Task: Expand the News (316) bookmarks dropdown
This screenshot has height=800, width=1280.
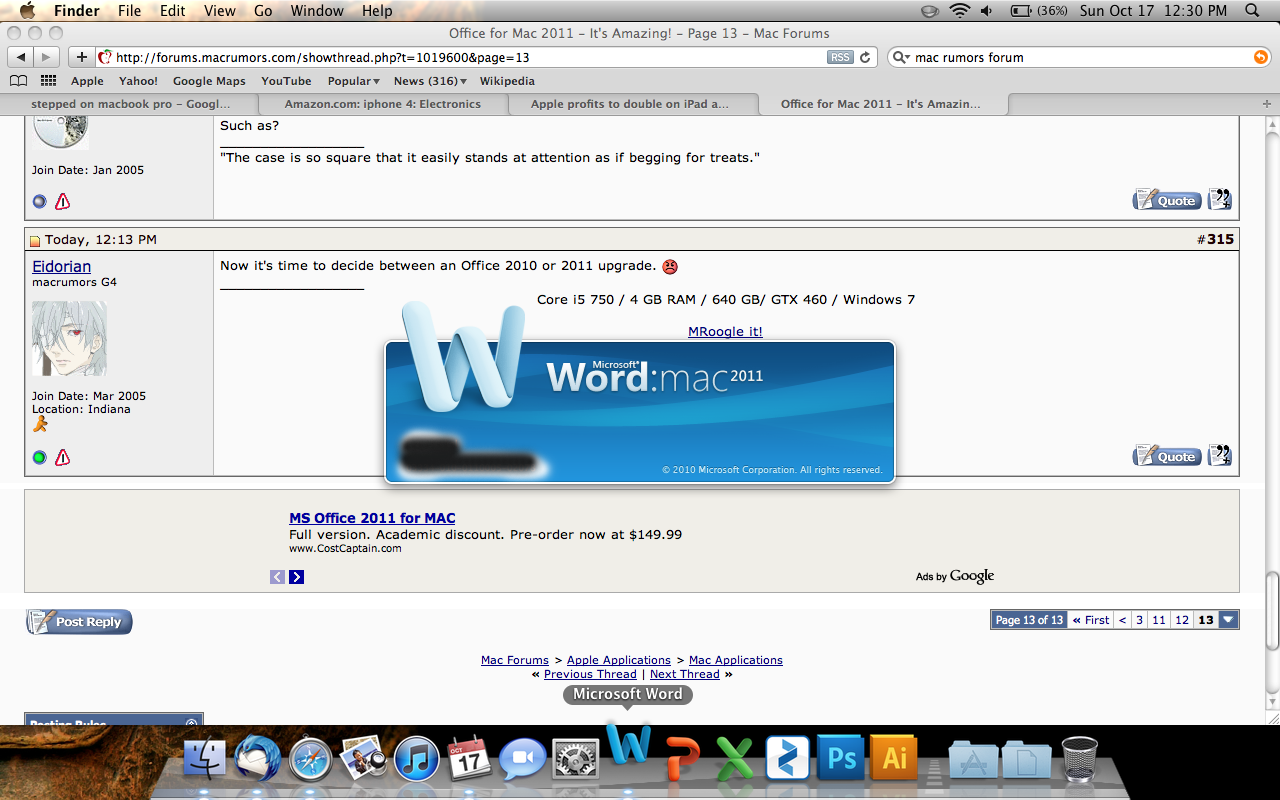Action: coord(430,81)
